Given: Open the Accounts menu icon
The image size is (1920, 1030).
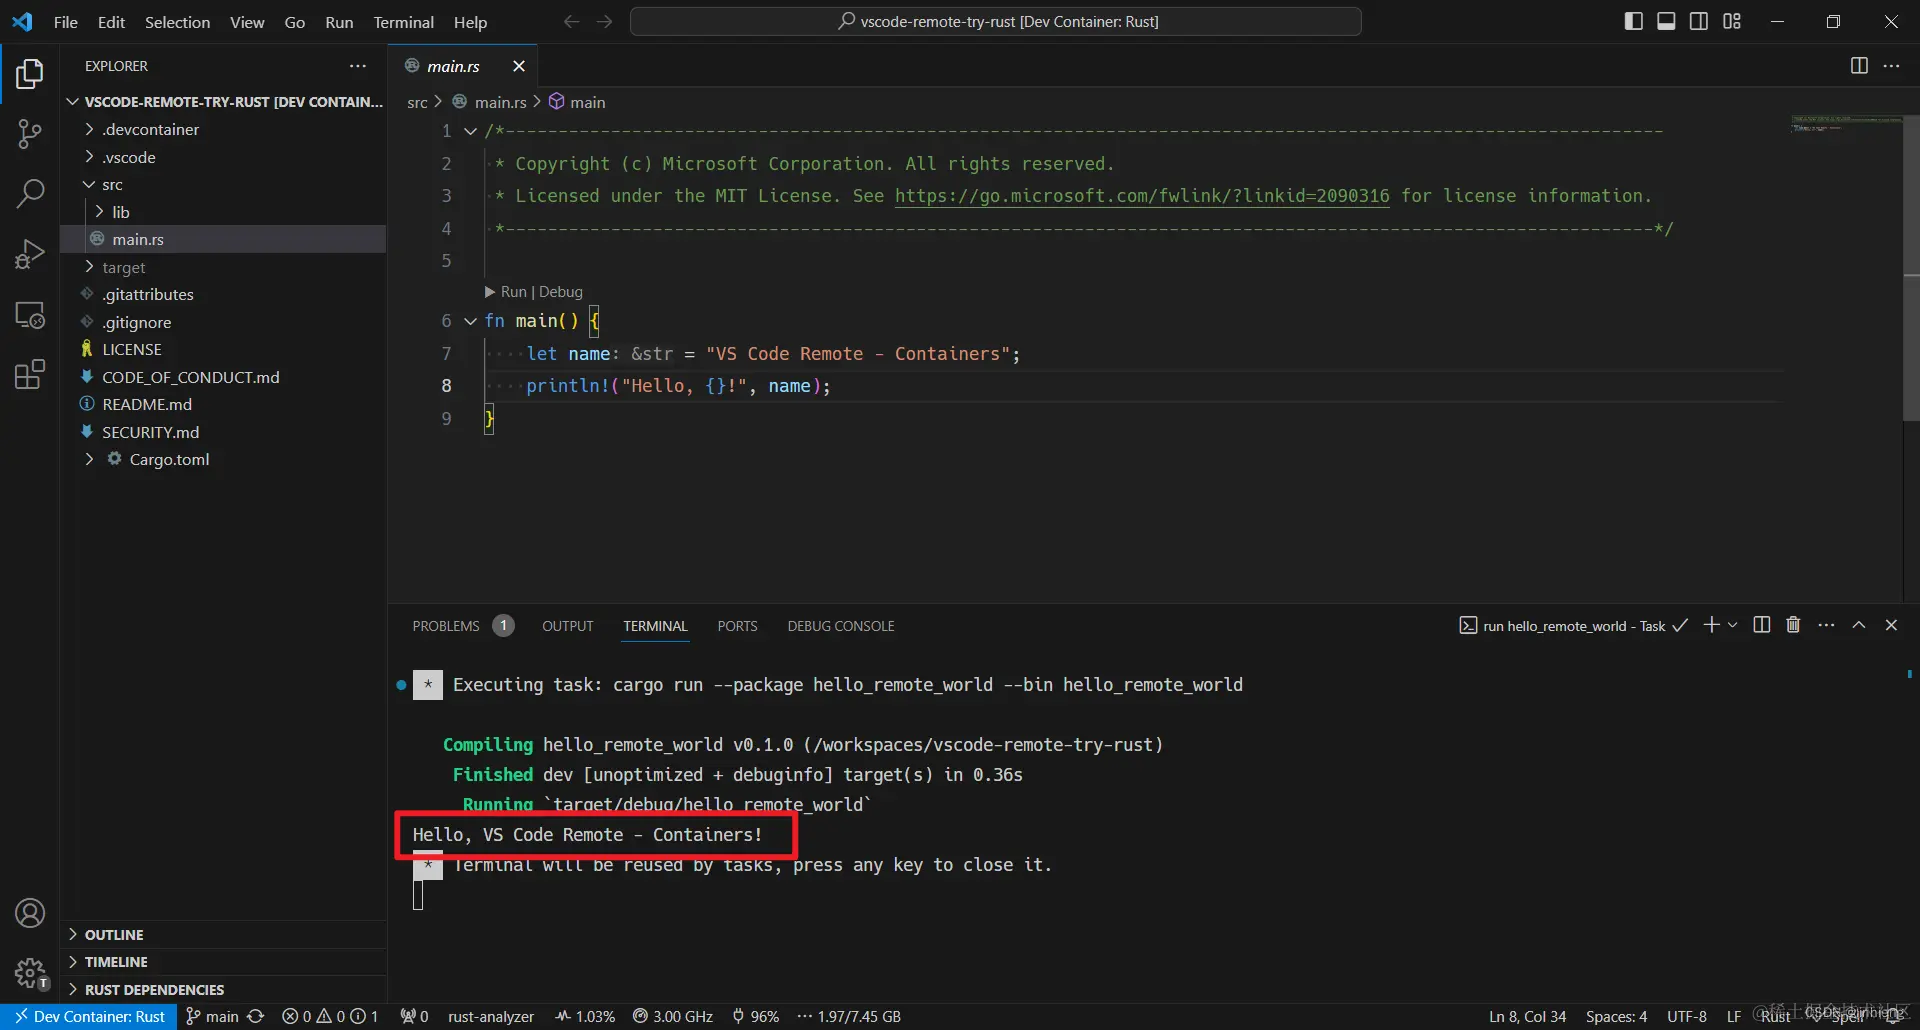Looking at the screenshot, I should coord(30,913).
